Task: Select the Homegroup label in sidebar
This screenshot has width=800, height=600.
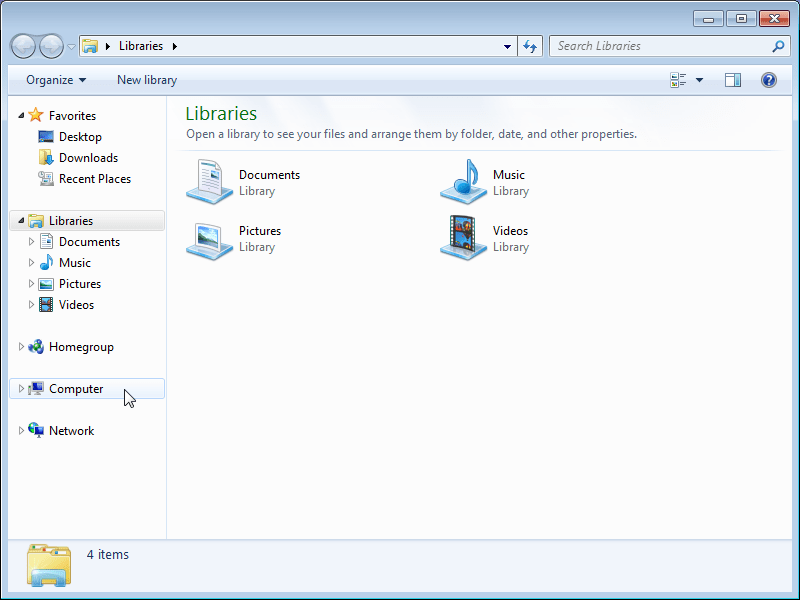Action: [81, 347]
